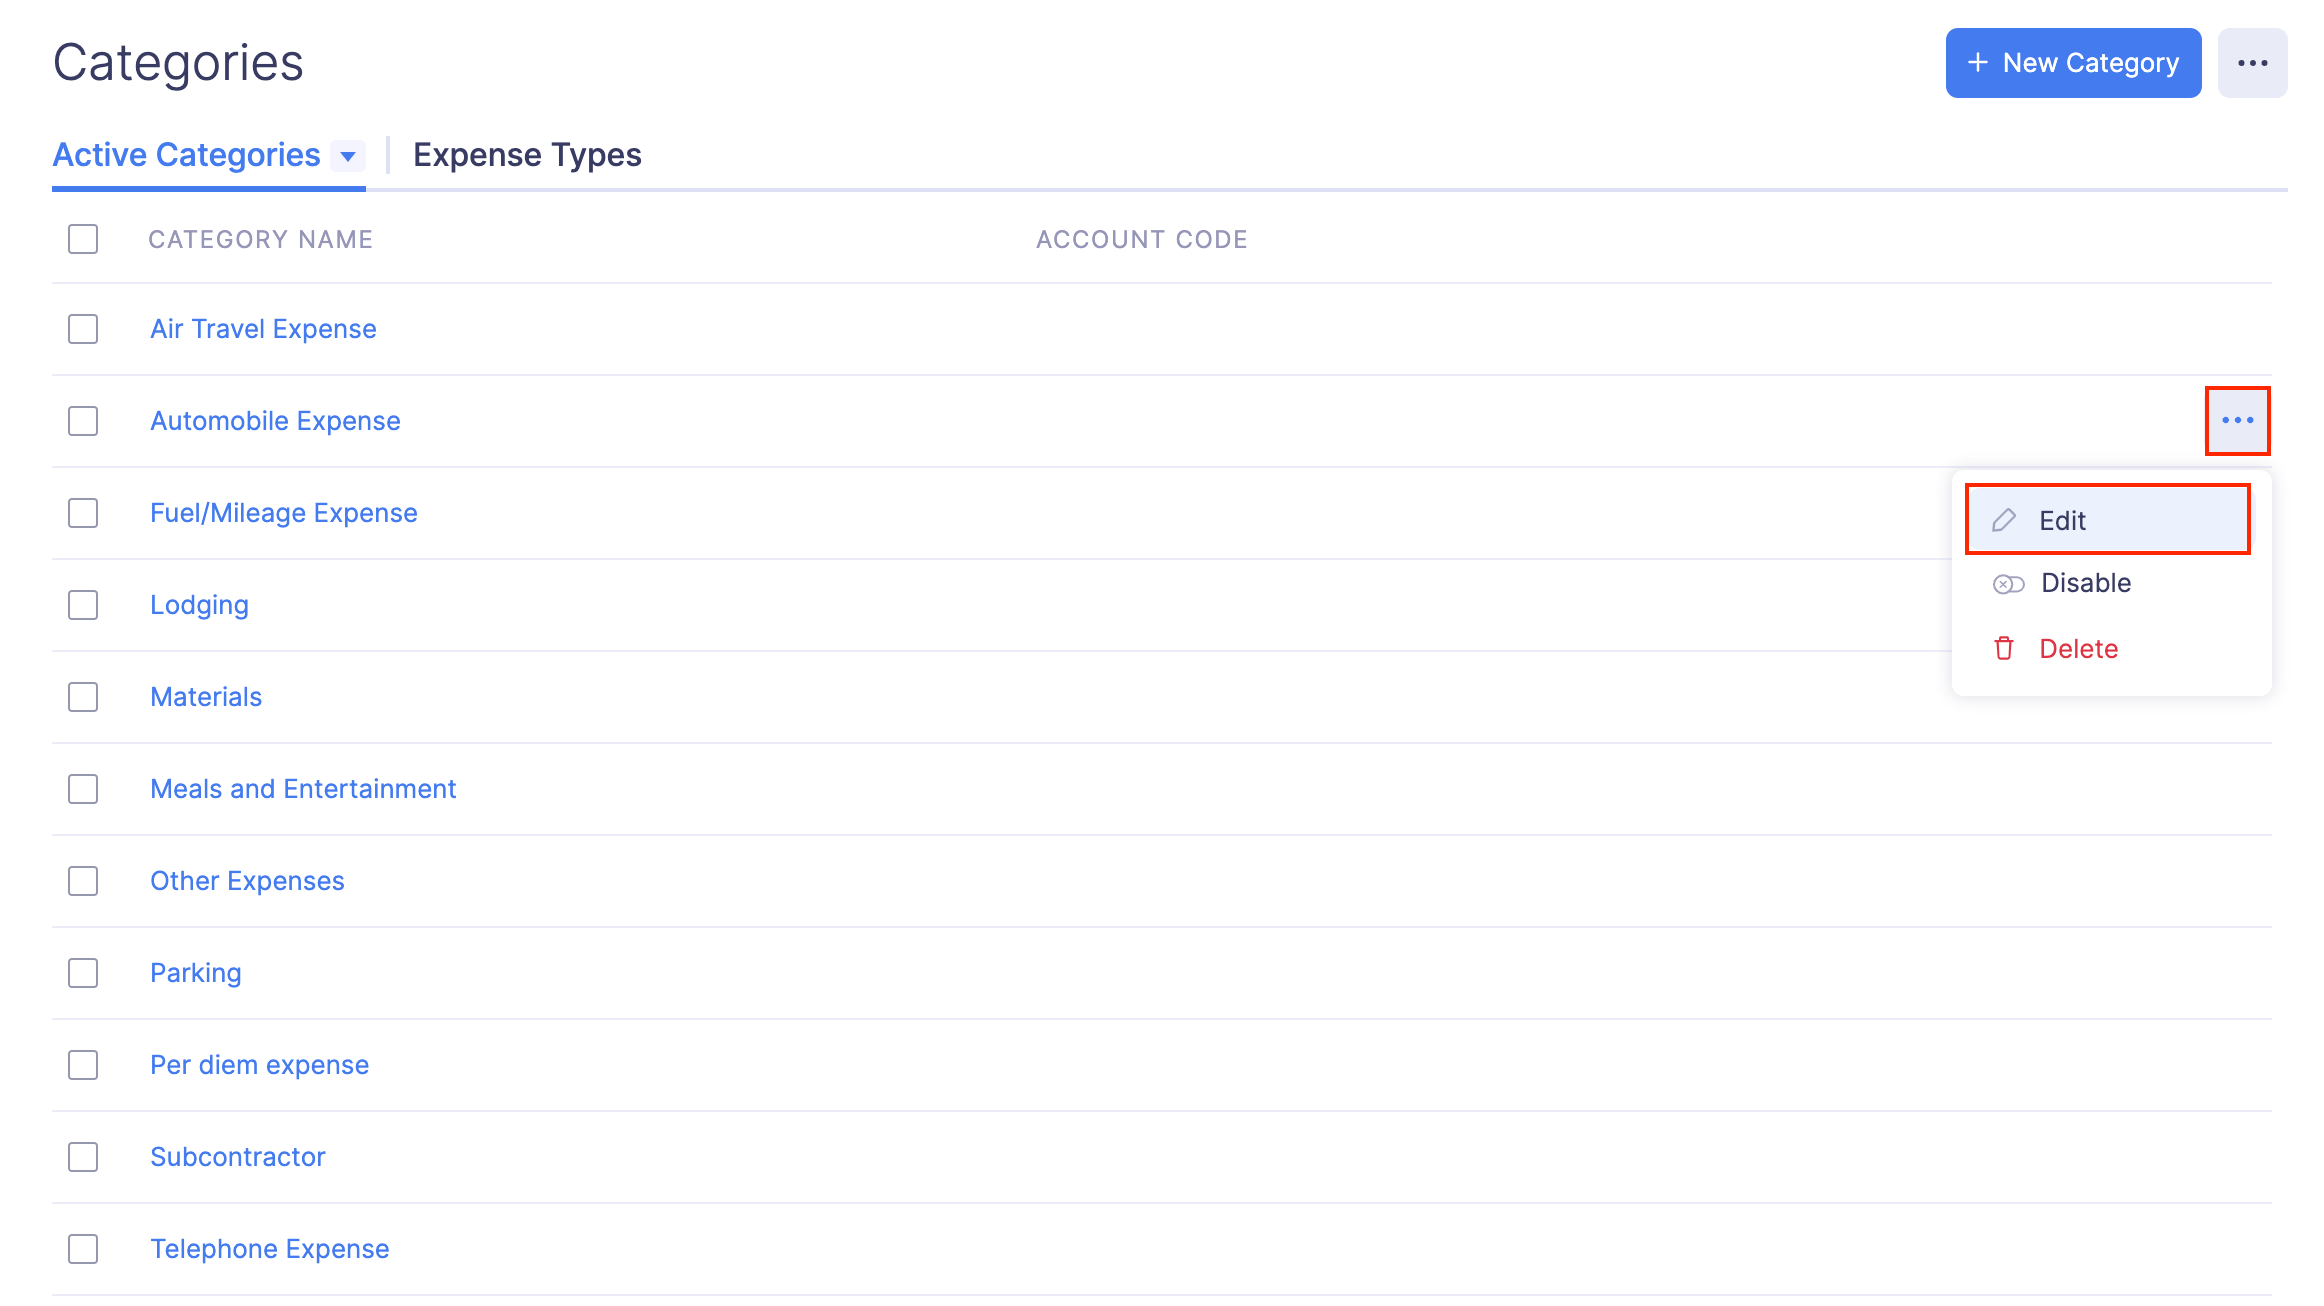Viewport: 2324px width, 1306px height.
Task: Select the Lodging row checkbox
Action: (x=83, y=605)
